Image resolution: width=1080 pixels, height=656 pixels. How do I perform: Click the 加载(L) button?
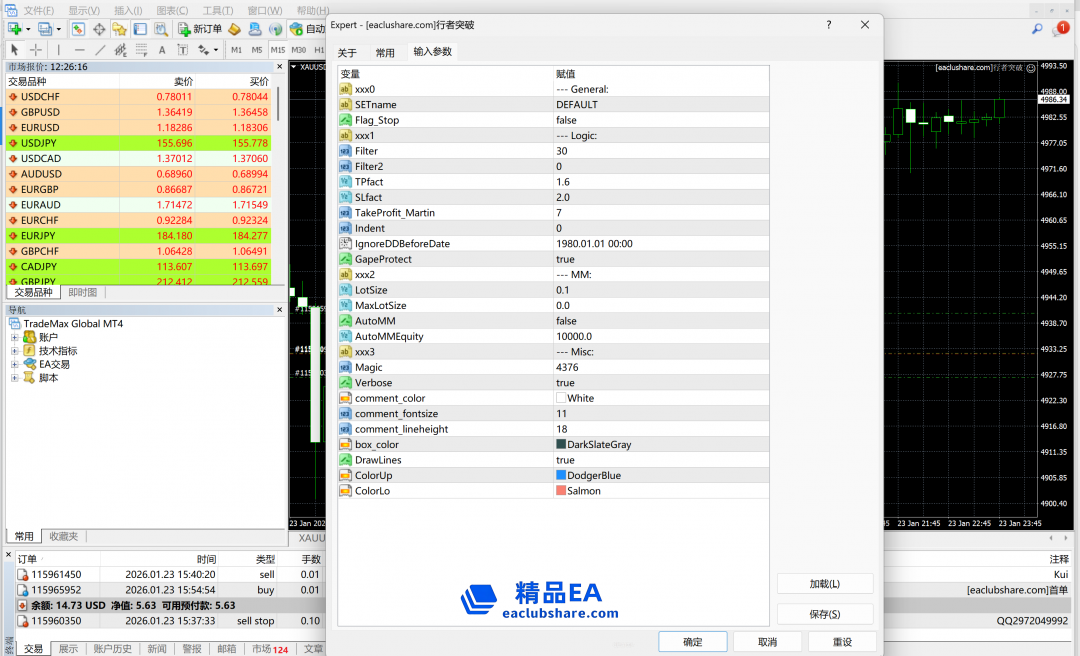point(824,584)
